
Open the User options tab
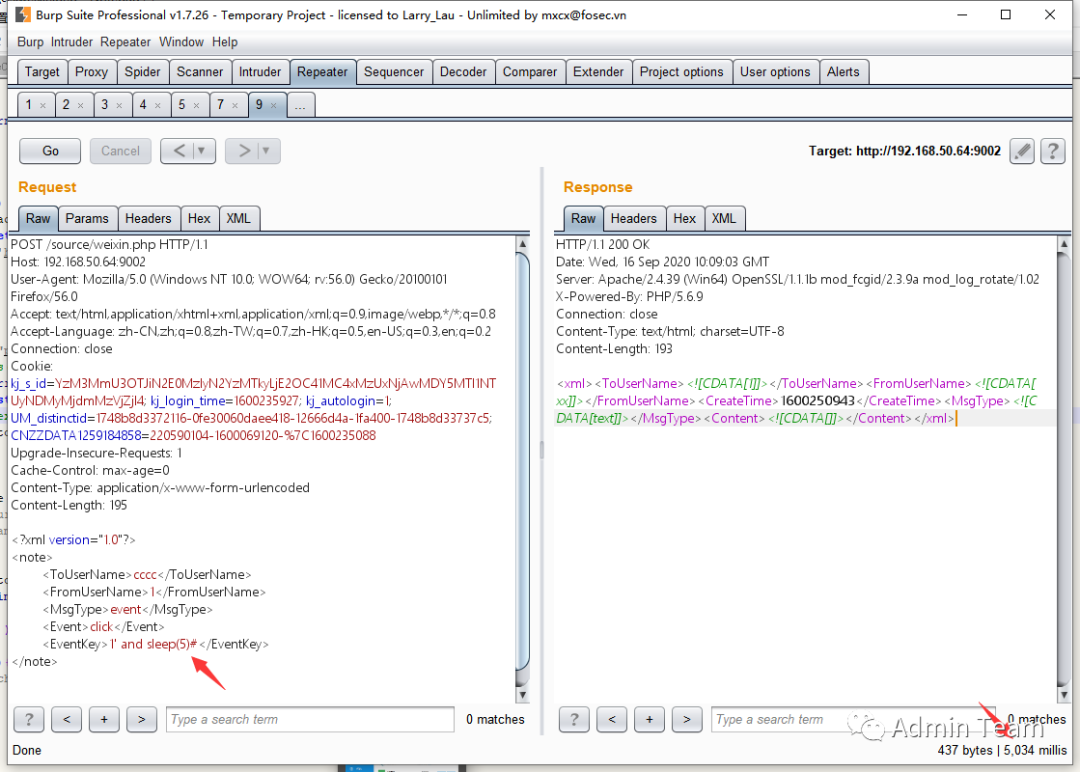click(x=775, y=72)
